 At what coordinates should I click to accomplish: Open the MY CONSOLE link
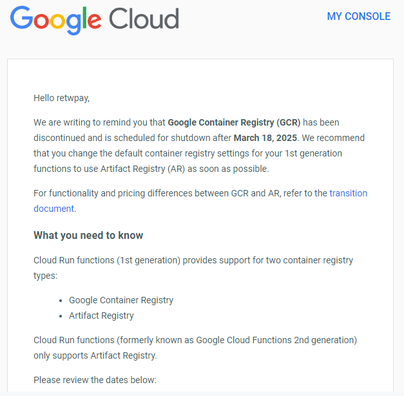tap(359, 16)
